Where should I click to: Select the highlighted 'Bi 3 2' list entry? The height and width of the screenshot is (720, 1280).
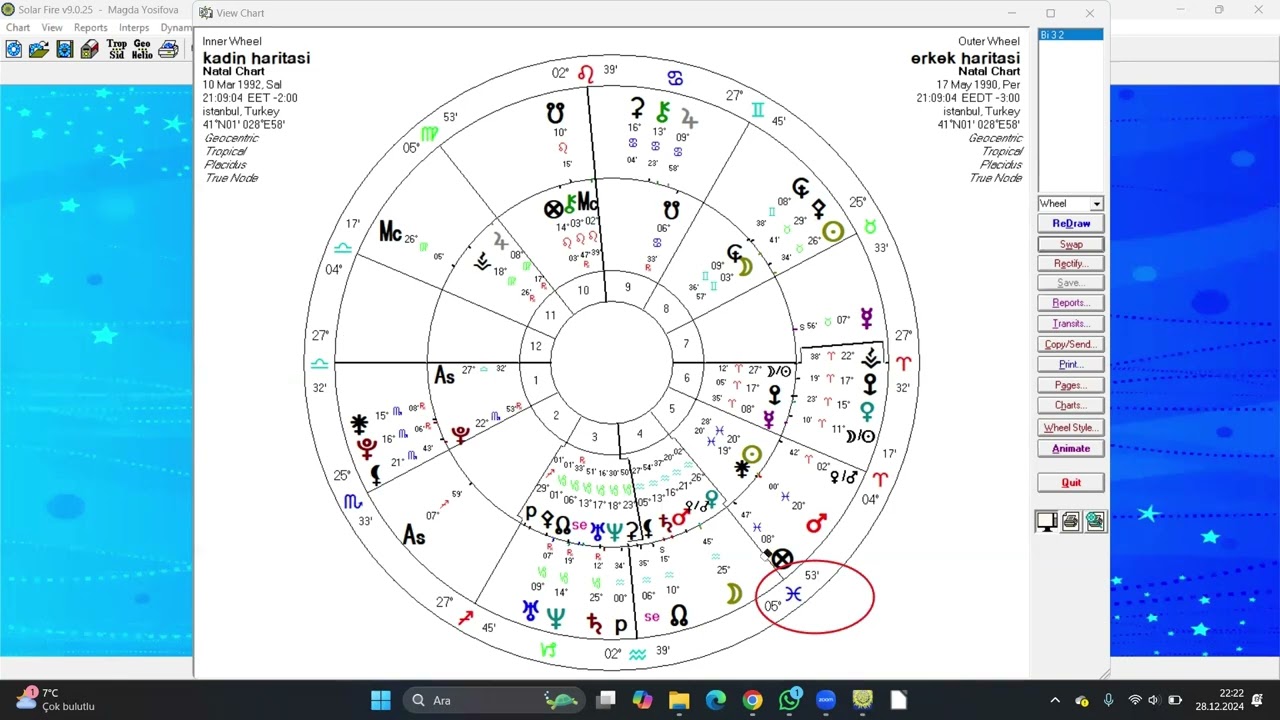coord(1070,35)
